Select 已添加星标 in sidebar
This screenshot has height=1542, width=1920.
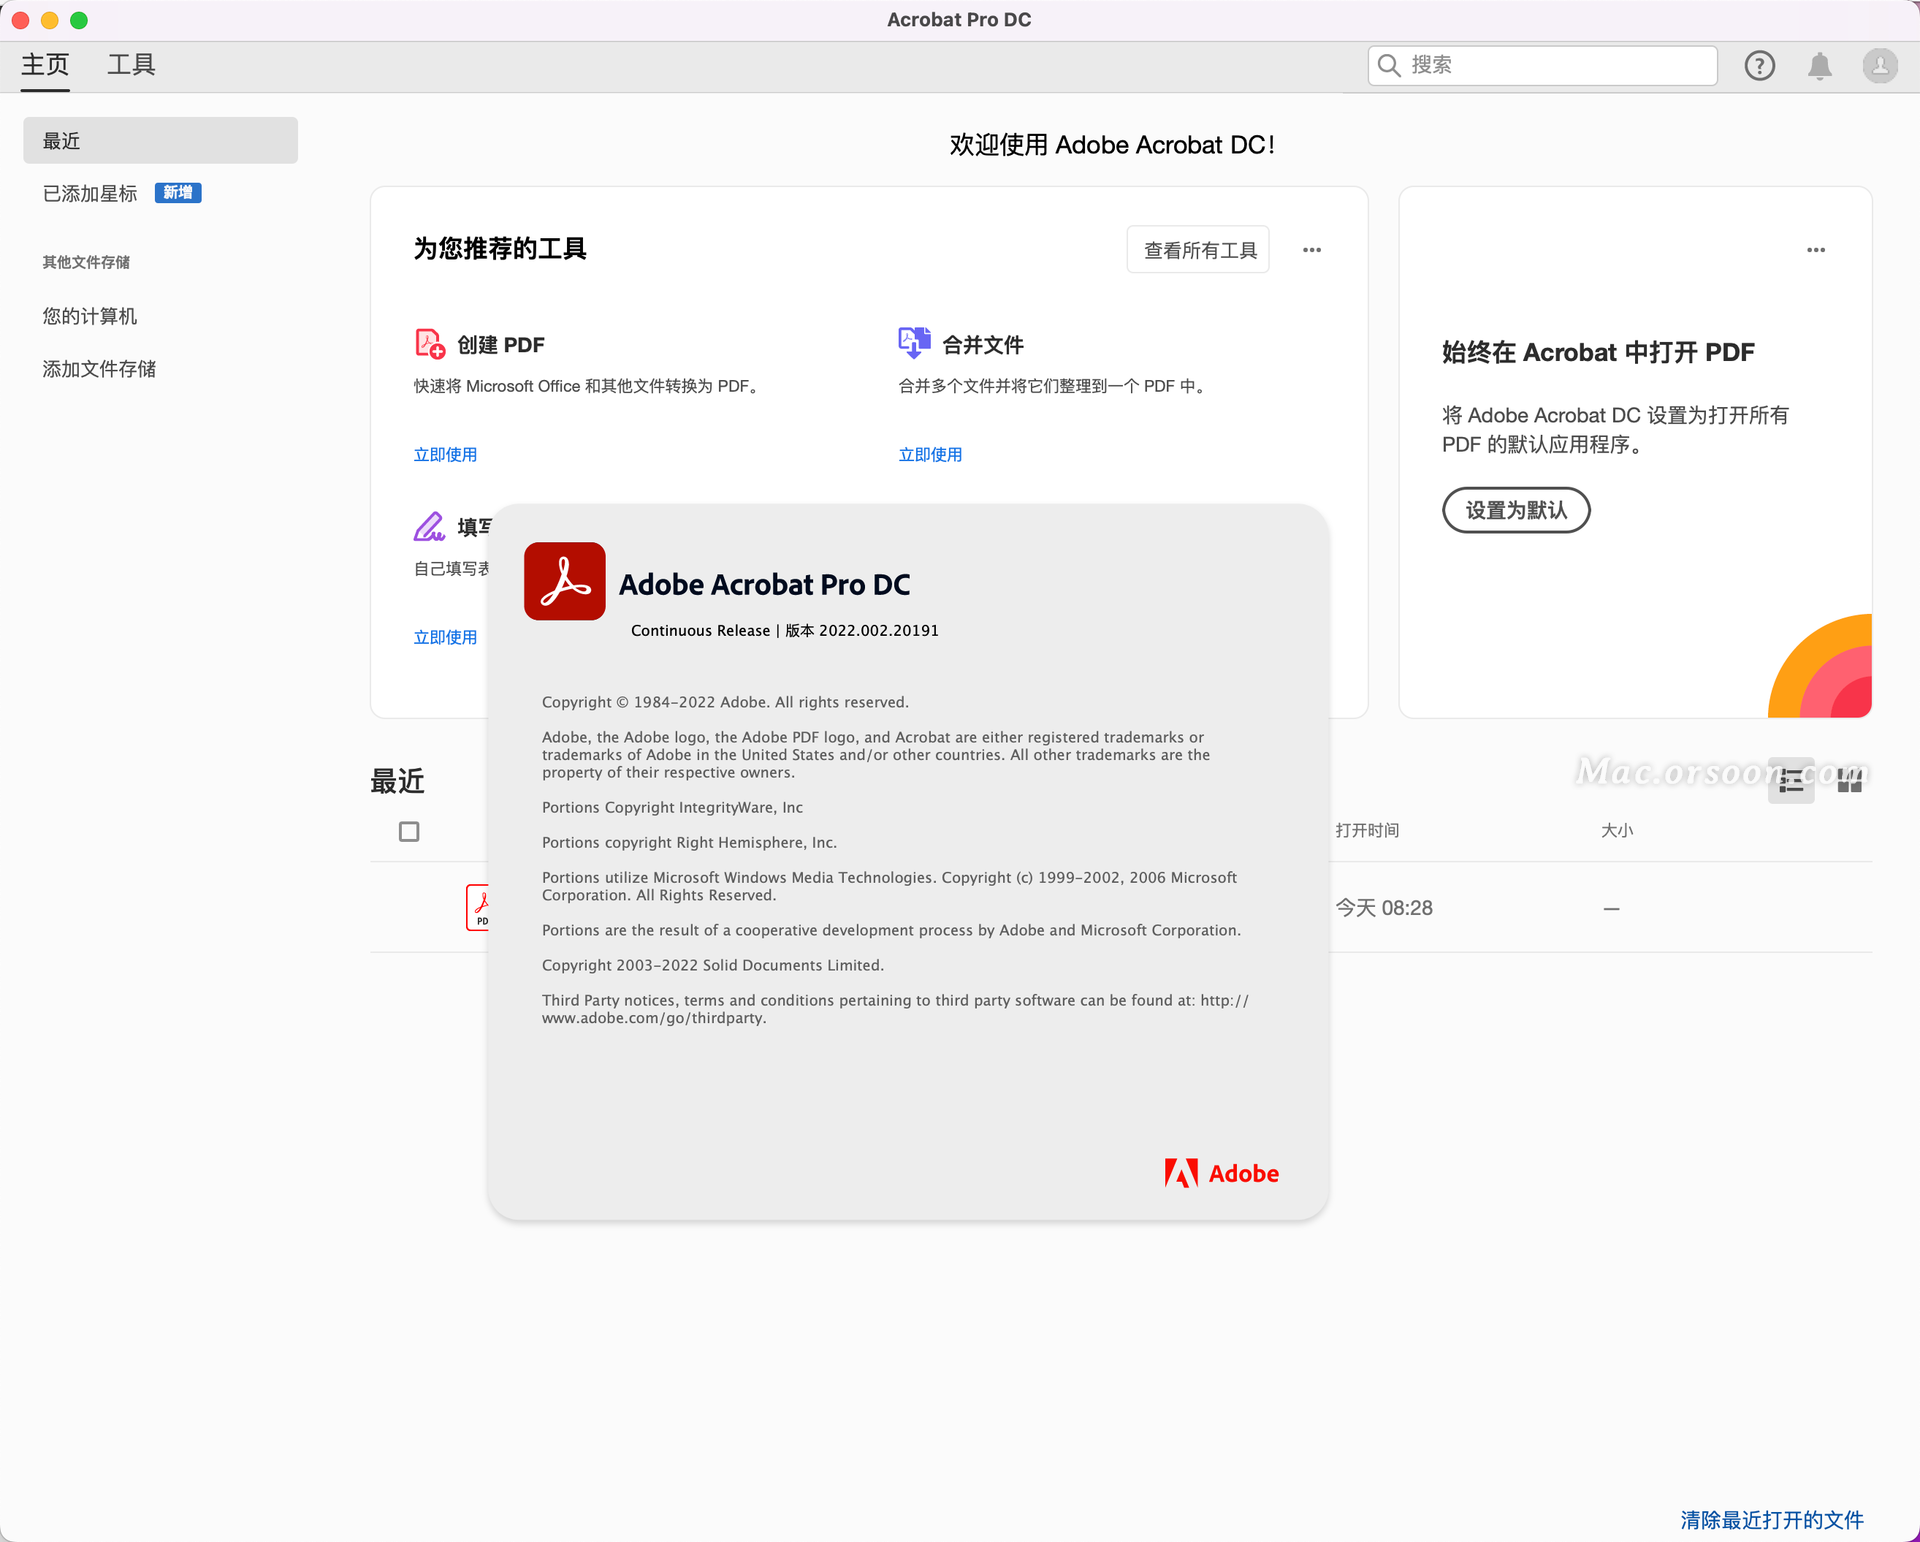tap(89, 193)
